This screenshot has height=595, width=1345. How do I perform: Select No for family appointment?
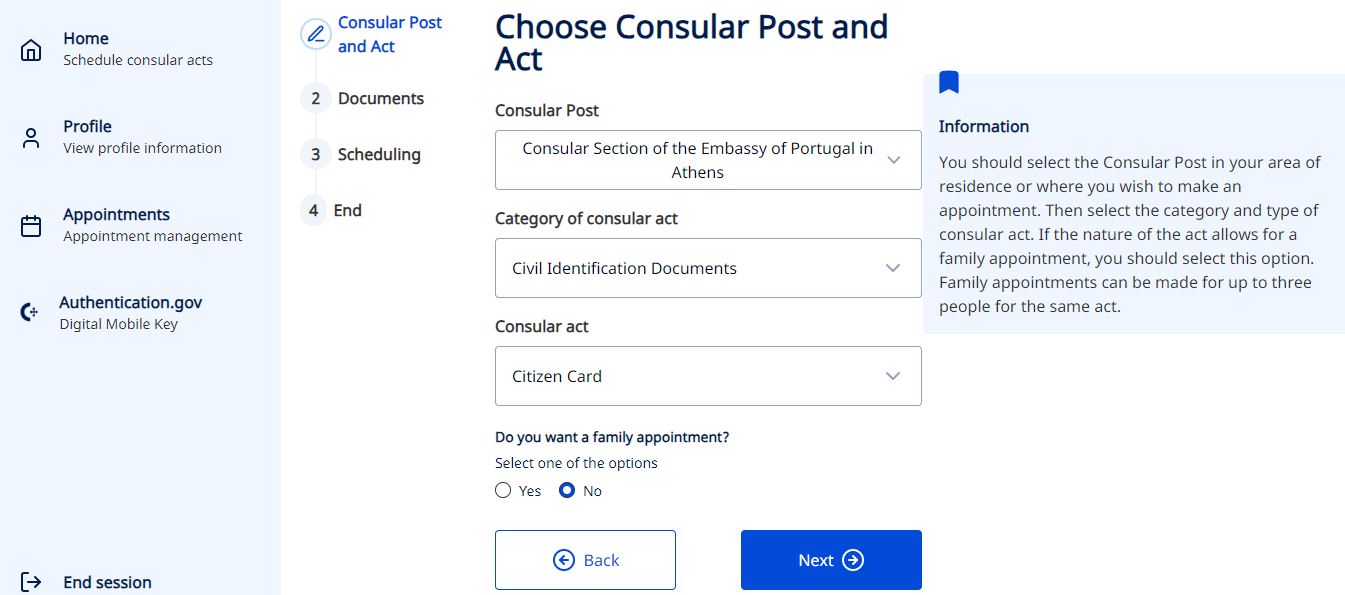click(x=567, y=491)
